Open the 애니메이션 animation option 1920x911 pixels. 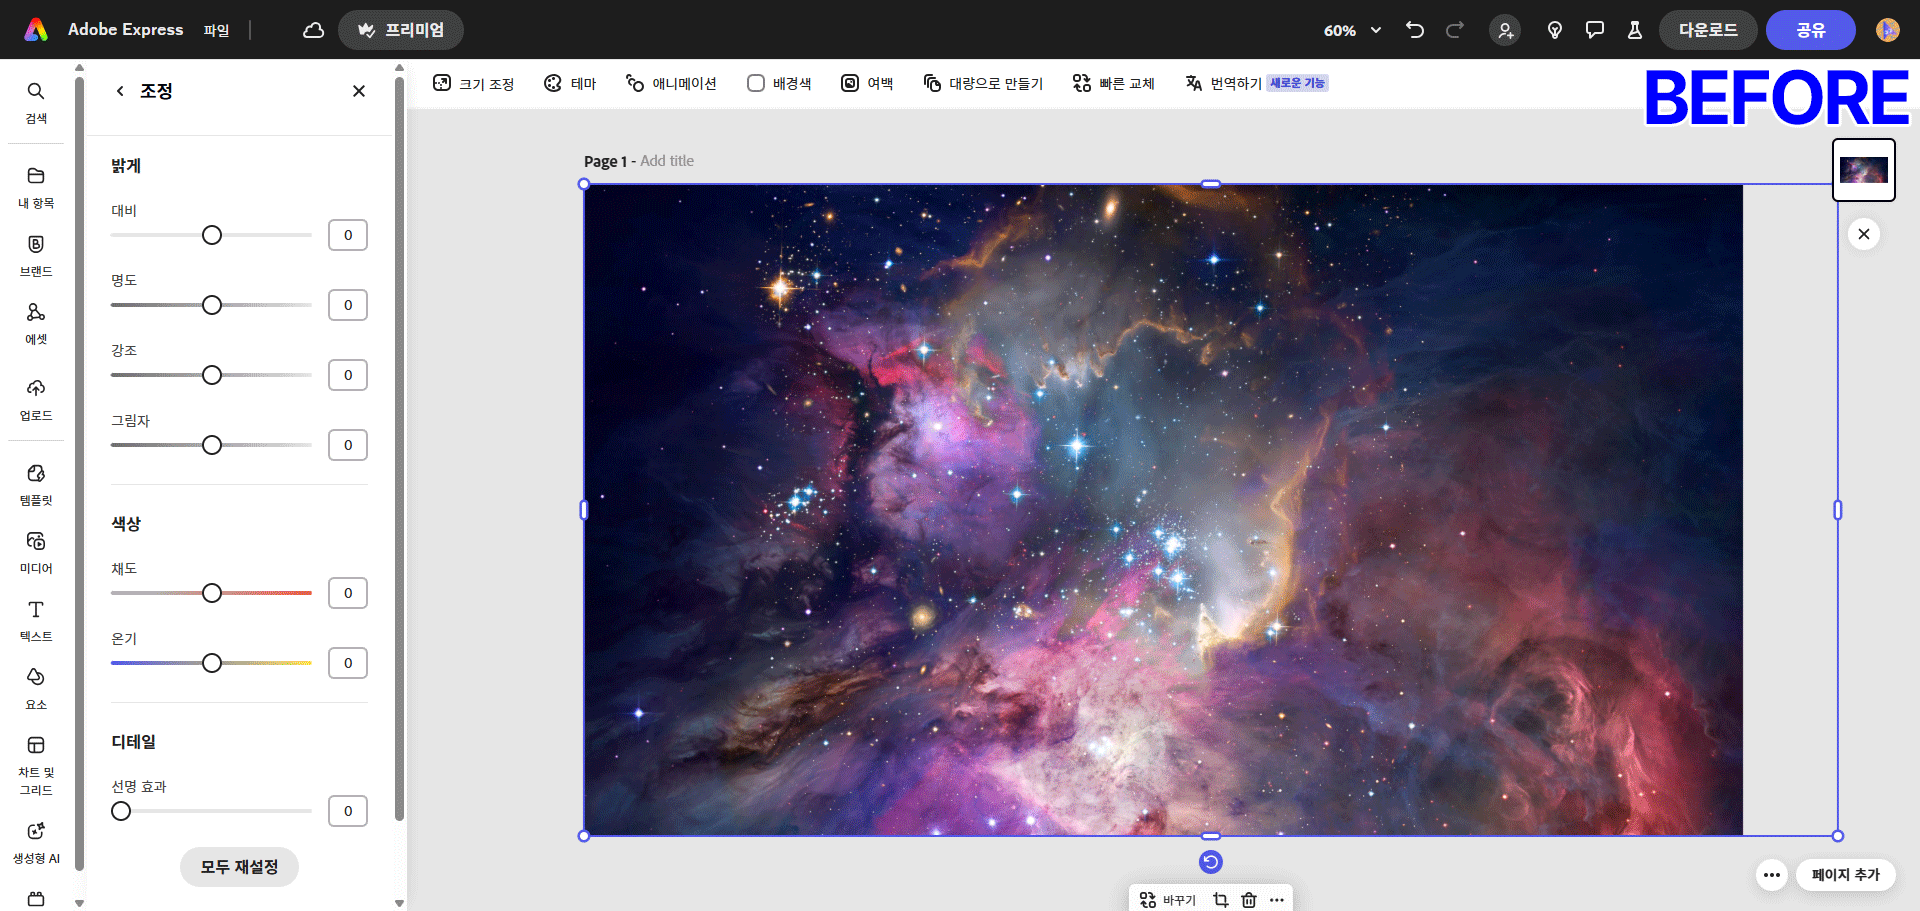[671, 83]
